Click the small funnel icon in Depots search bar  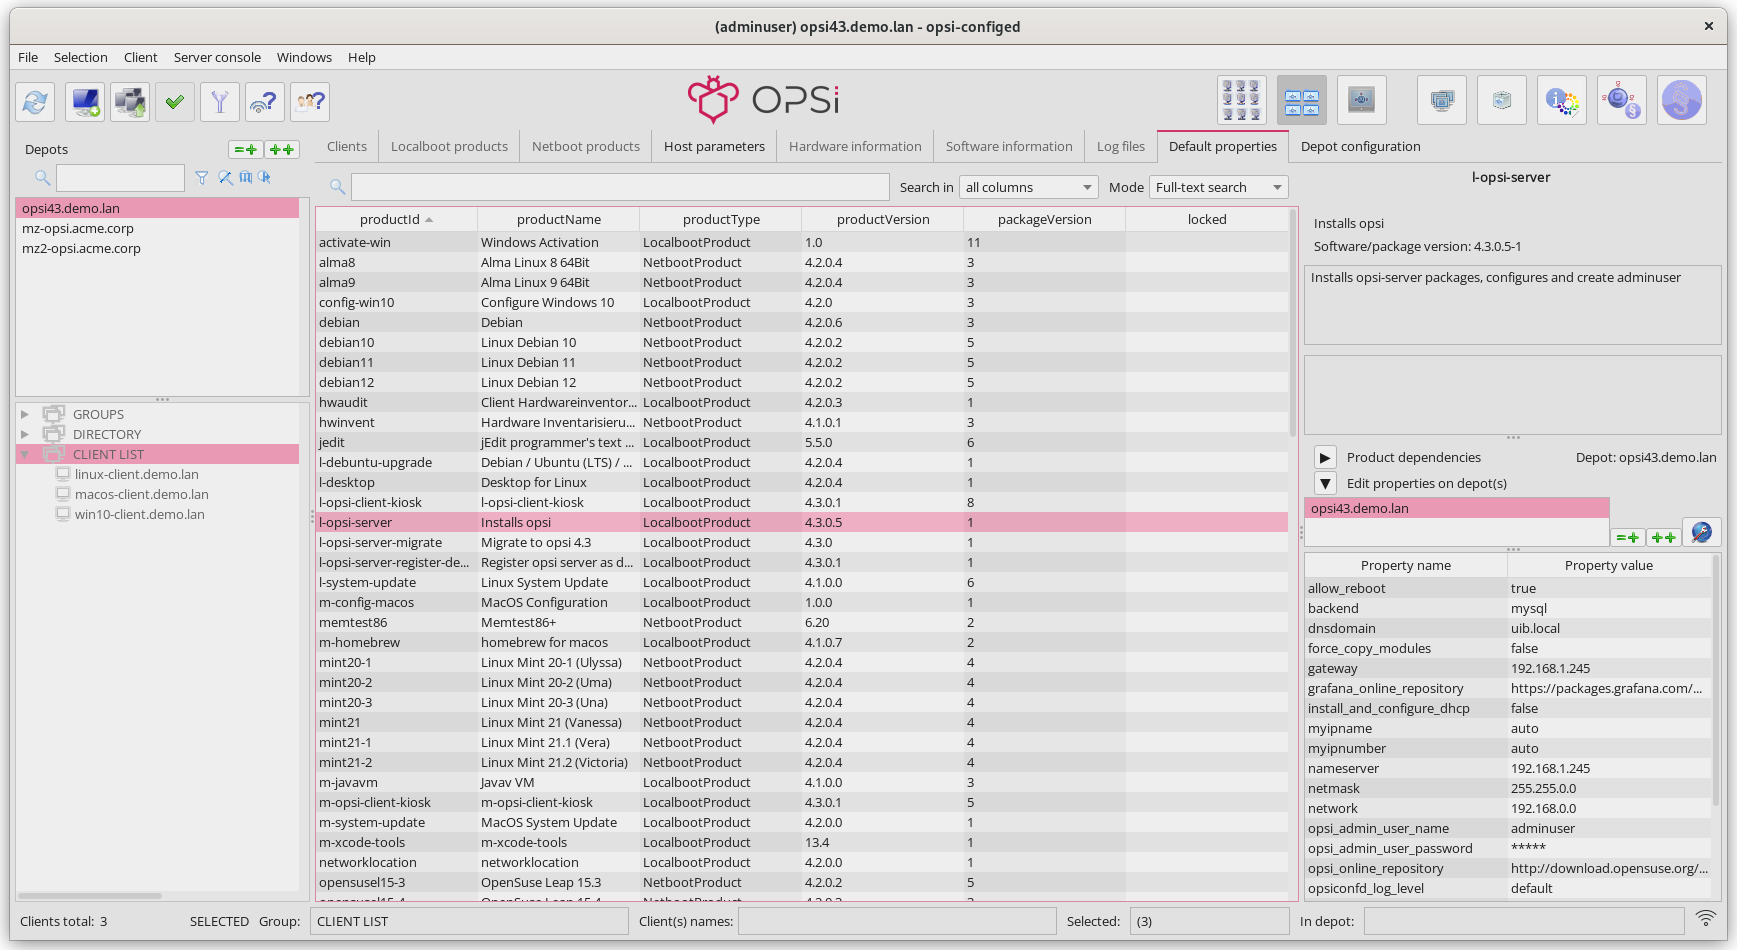[x=202, y=178]
